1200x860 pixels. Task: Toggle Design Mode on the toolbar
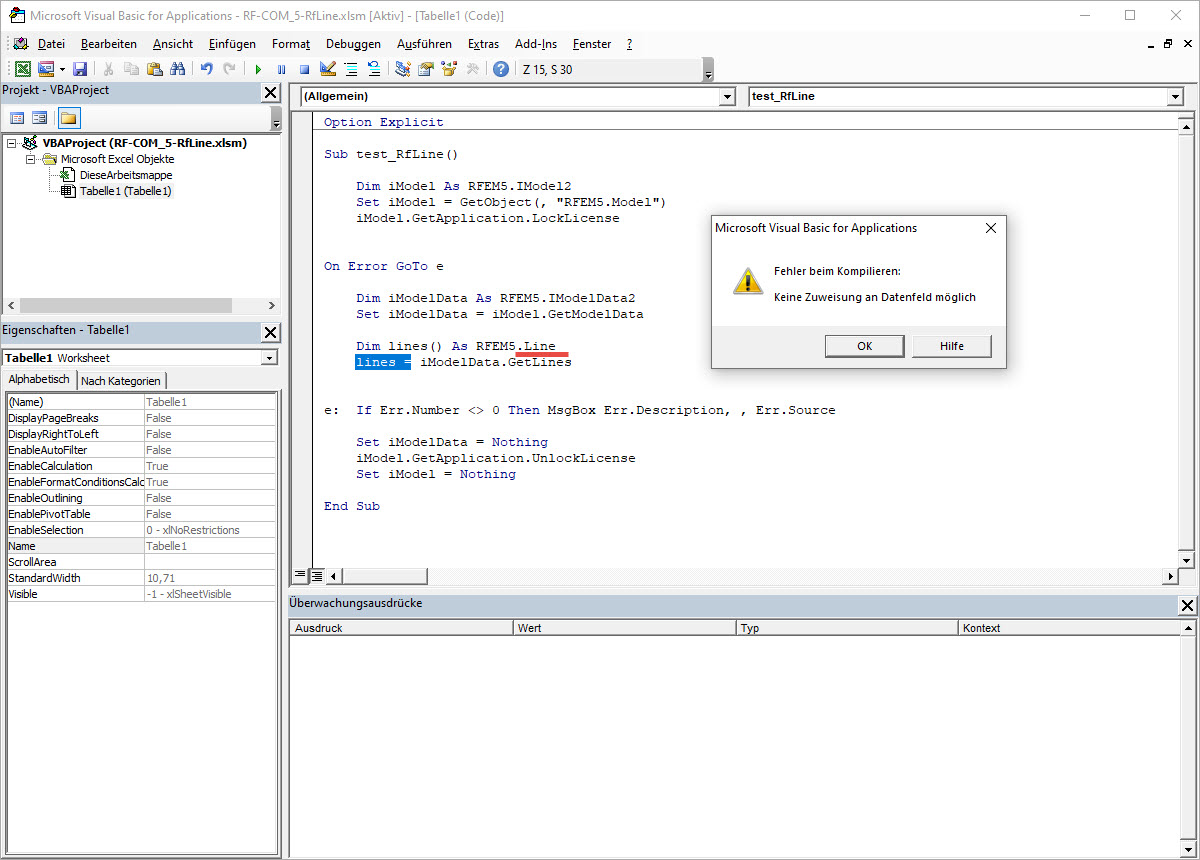point(328,68)
